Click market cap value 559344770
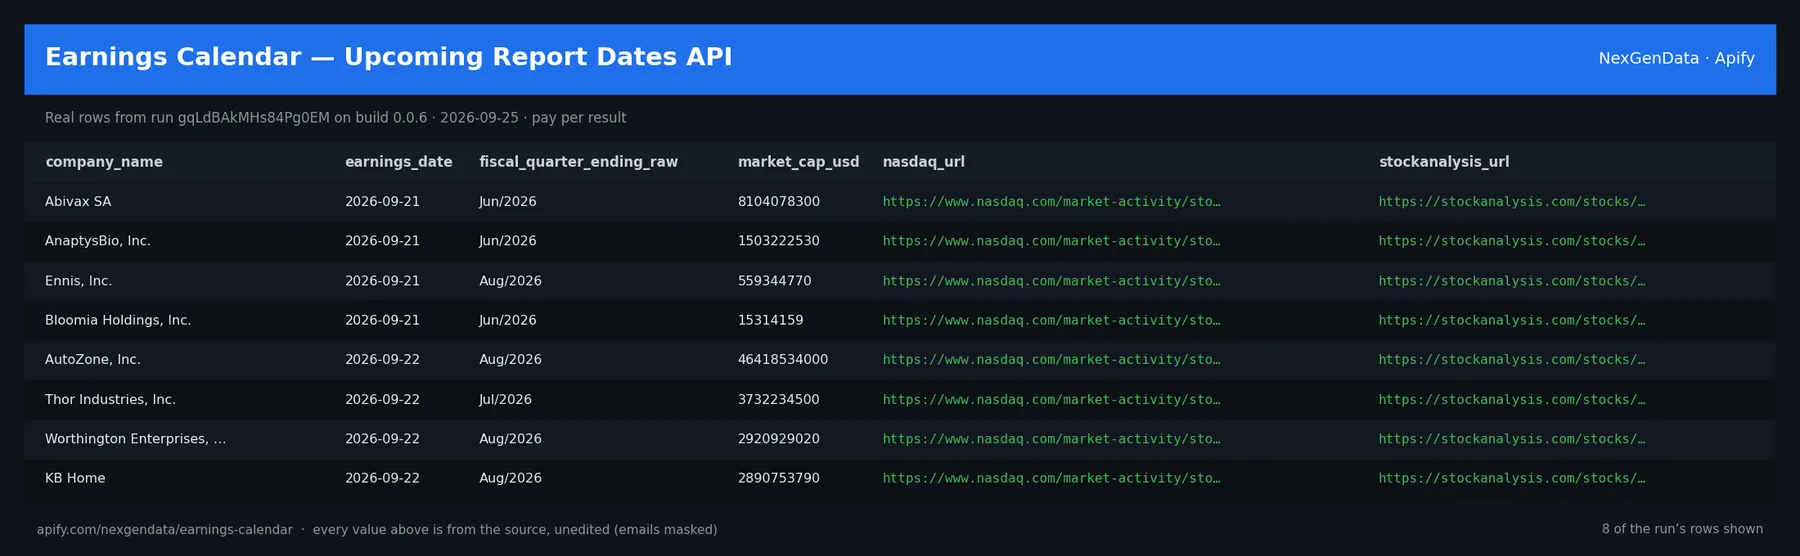The image size is (1800, 556). click(x=775, y=281)
